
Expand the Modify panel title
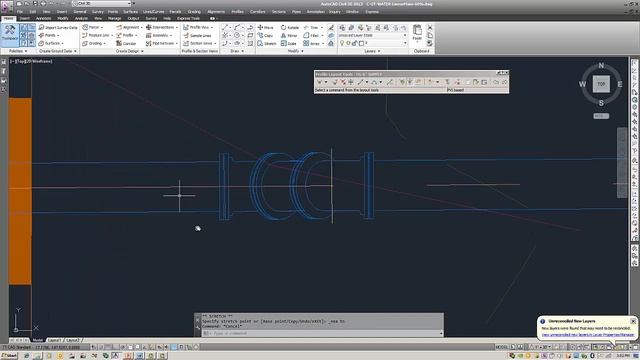[296, 51]
